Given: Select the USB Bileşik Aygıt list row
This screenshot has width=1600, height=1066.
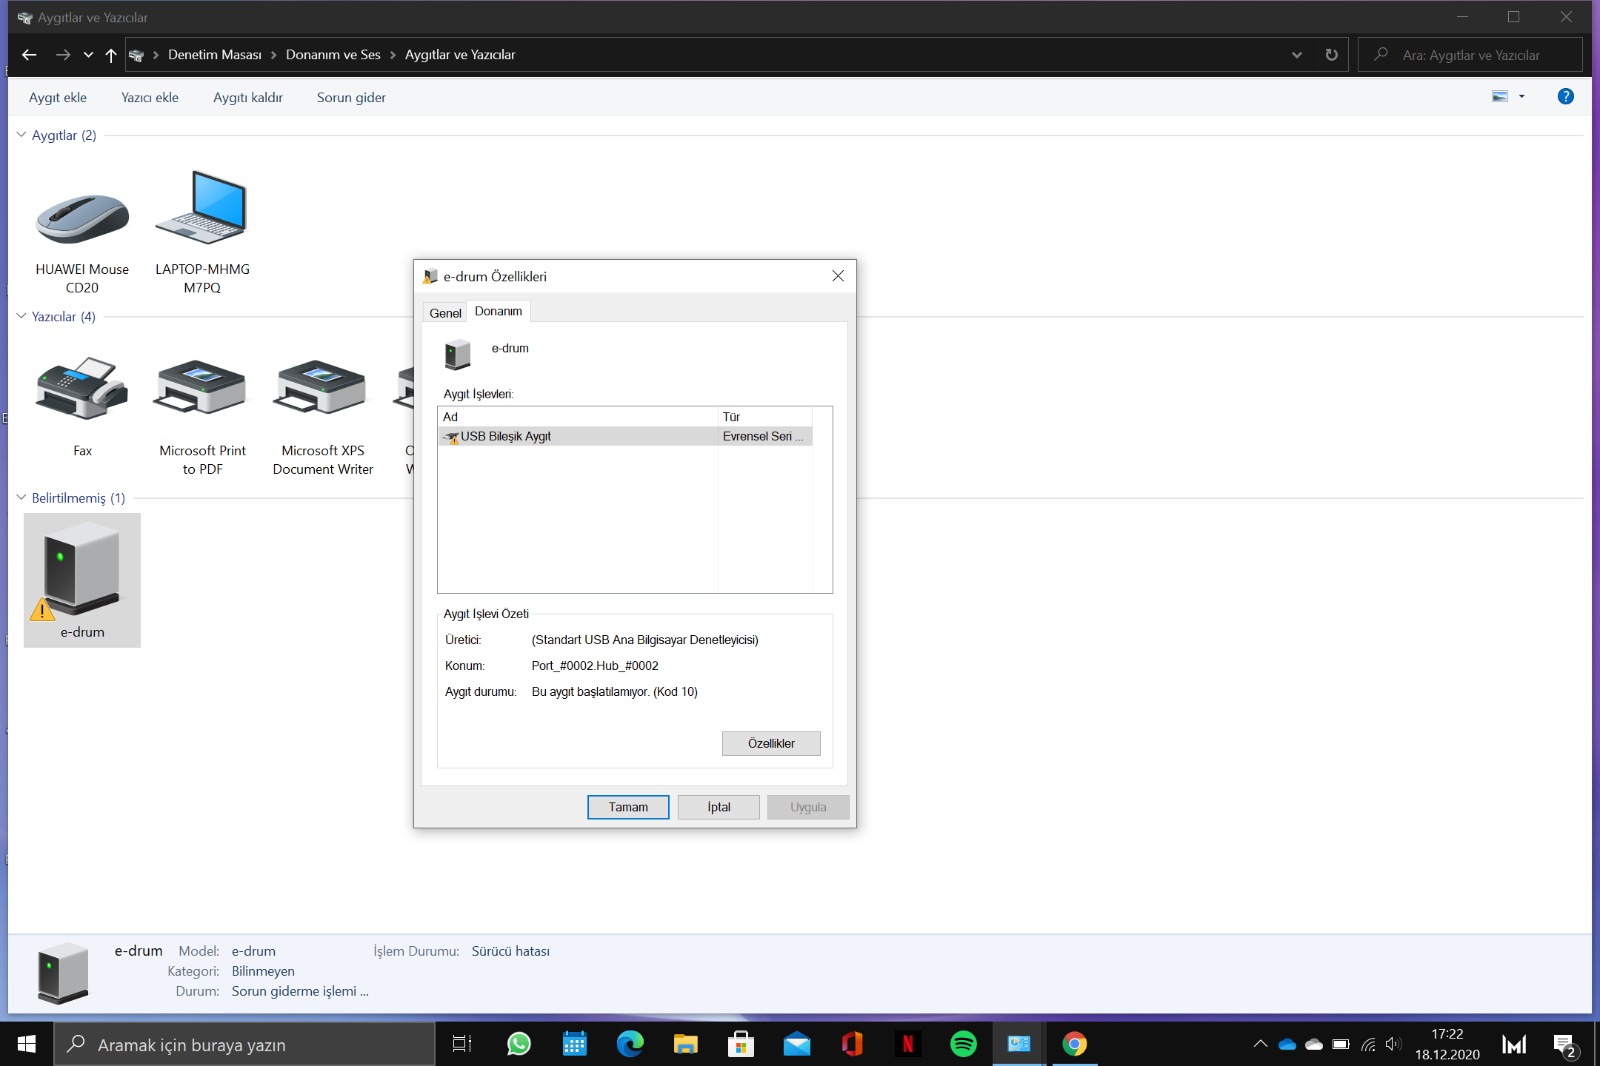Looking at the screenshot, I should (x=625, y=436).
